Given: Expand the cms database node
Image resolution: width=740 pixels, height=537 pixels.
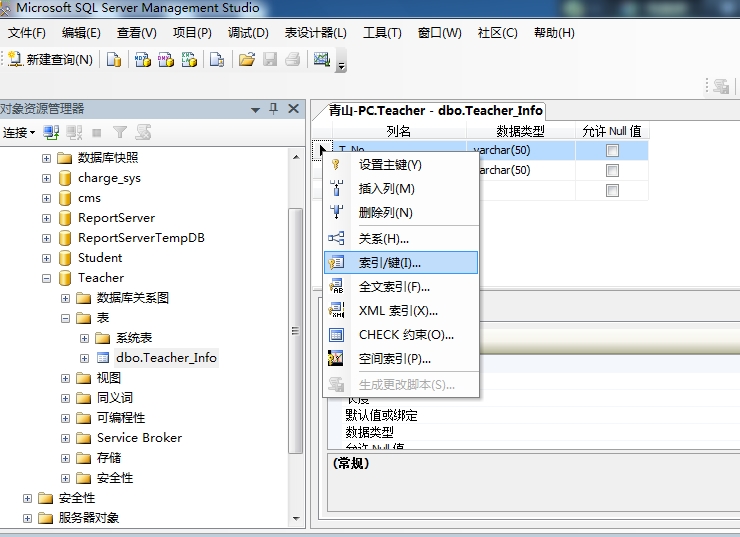Looking at the screenshot, I should point(46,198).
